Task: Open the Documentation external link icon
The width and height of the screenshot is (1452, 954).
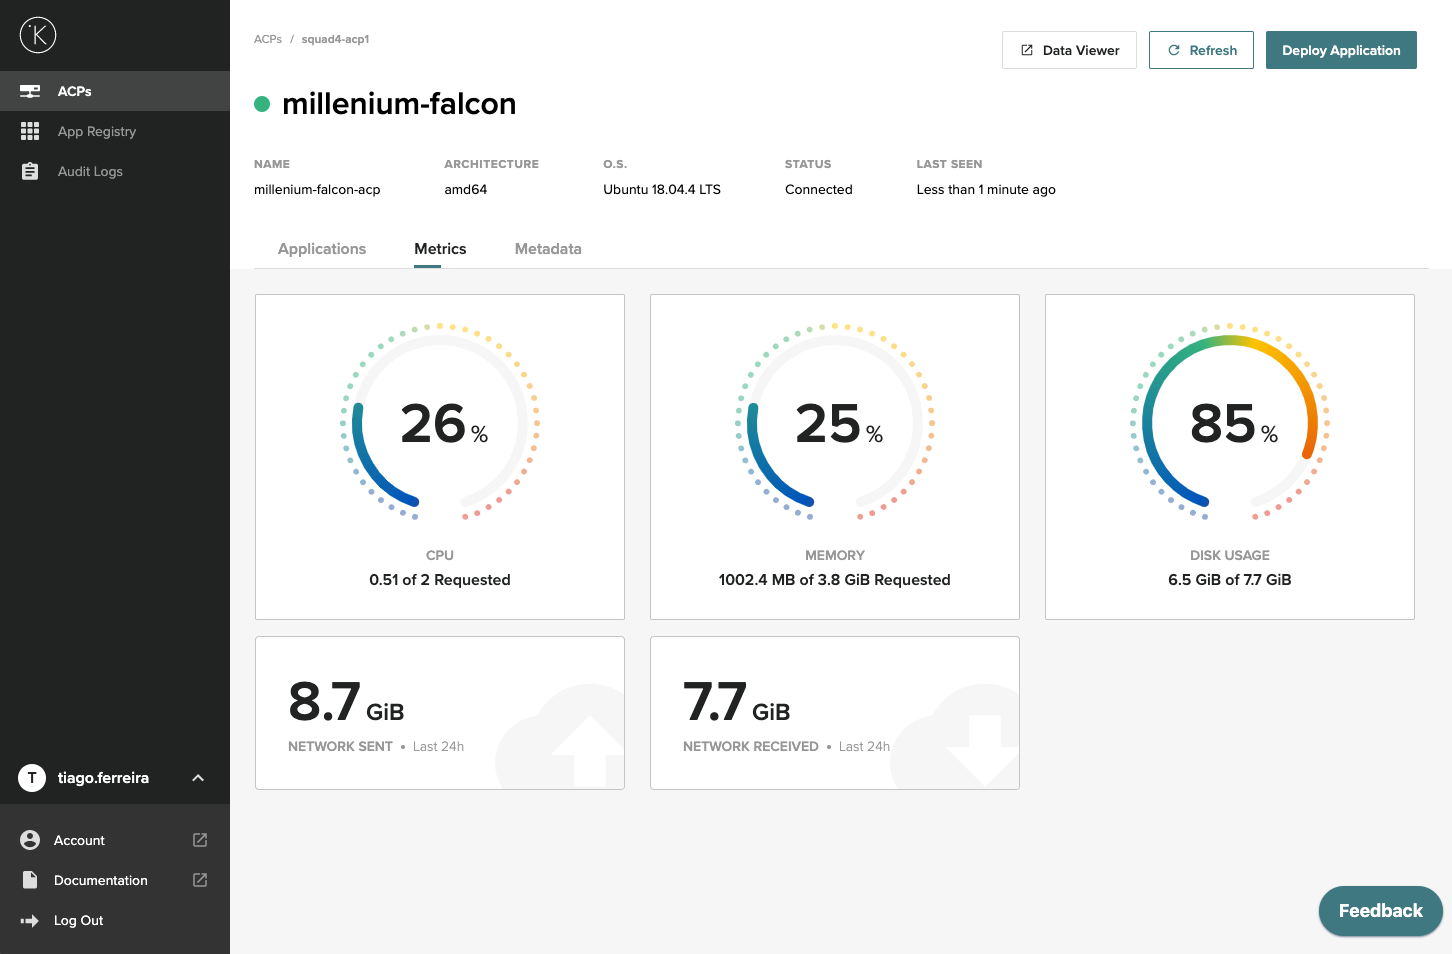Action: 200,880
